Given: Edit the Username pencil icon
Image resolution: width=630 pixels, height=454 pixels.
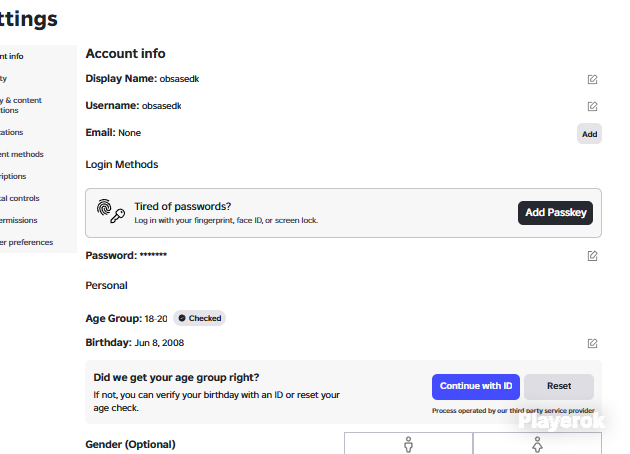Looking at the screenshot, I should point(592,106).
